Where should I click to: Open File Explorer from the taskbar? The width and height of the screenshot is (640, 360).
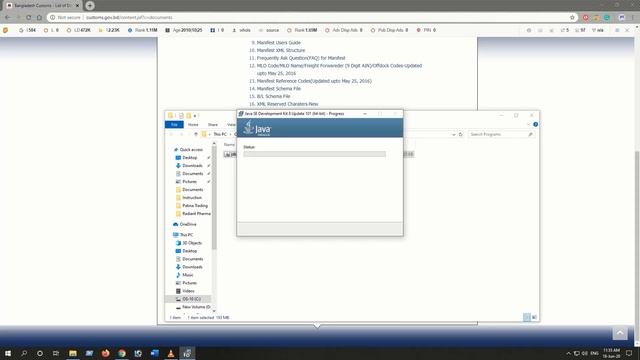pos(73,353)
